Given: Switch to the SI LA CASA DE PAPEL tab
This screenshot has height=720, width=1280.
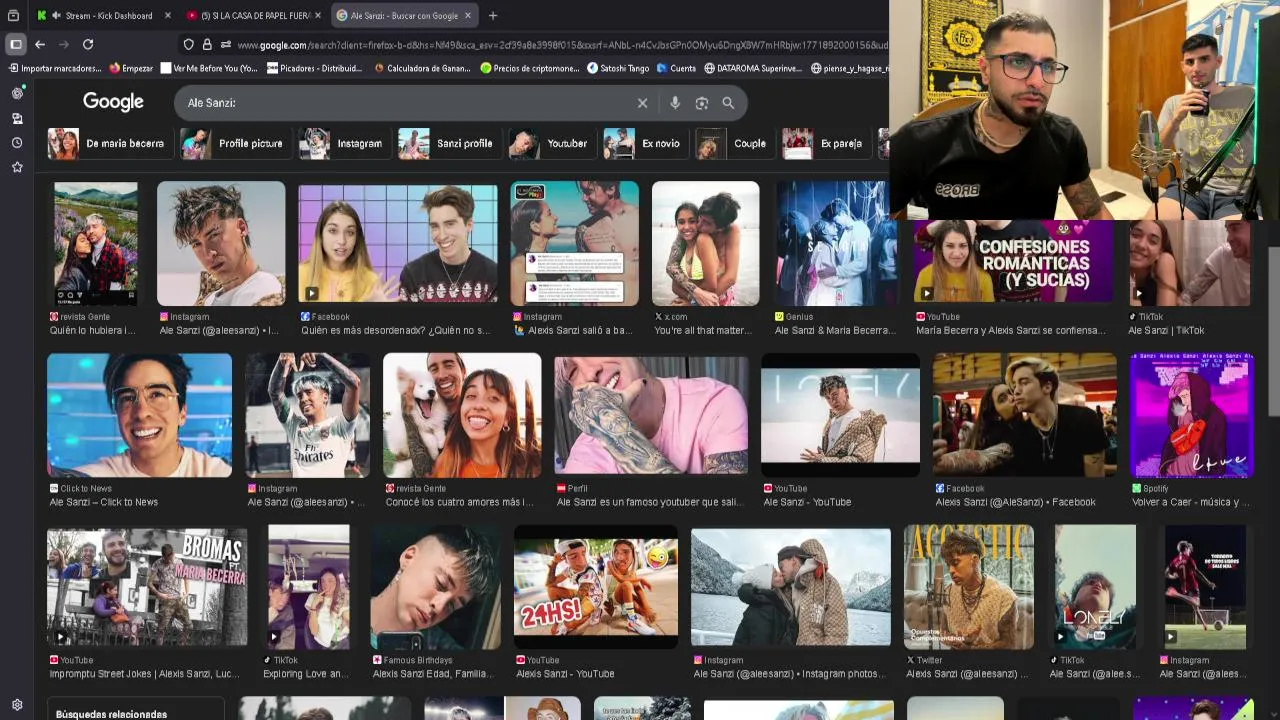Looking at the screenshot, I should pos(255,15).
